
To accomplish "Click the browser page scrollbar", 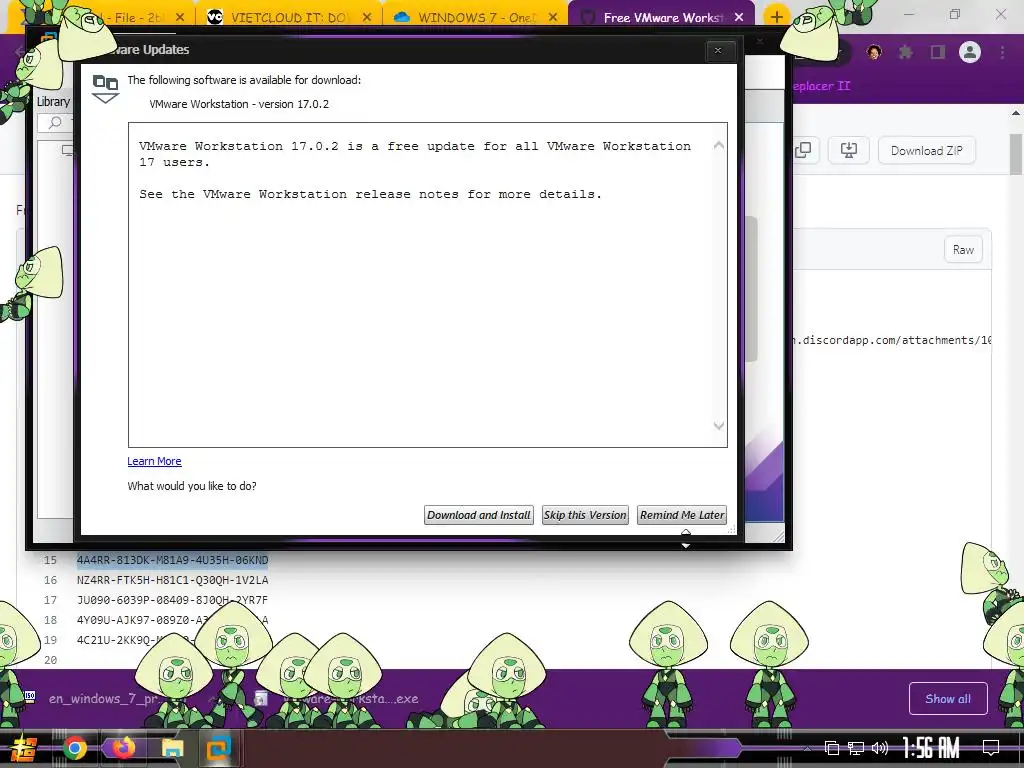I will (x=1016, y=154).
